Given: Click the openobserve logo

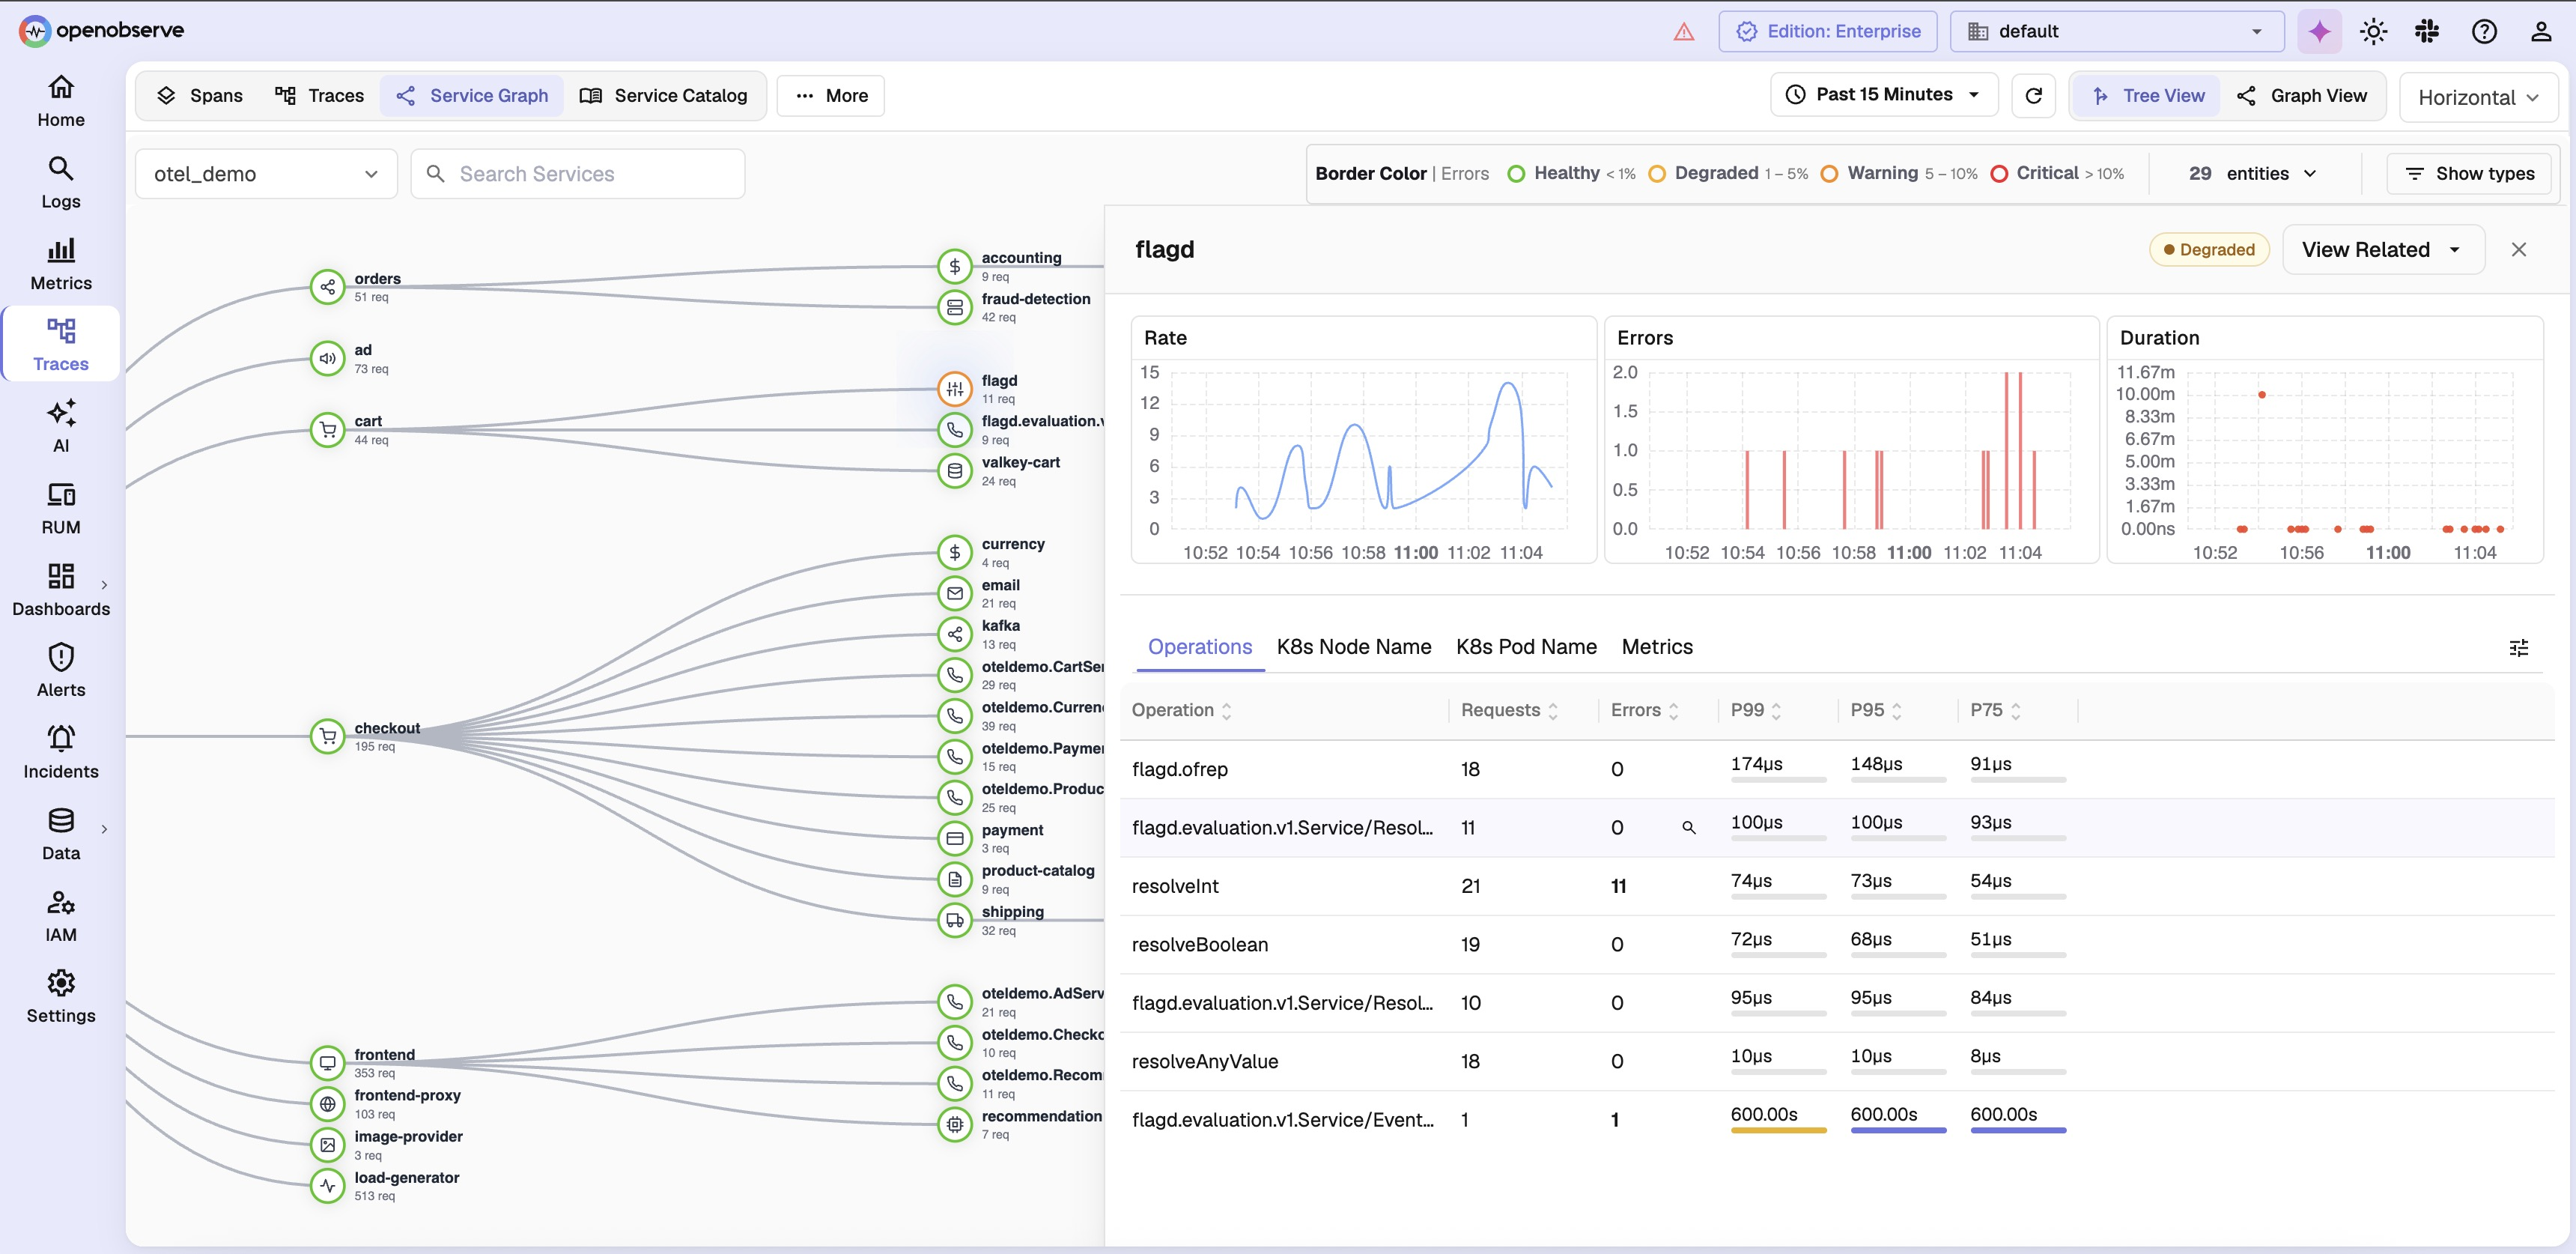Looking at the screenshot, I should [x=102, y=31].
